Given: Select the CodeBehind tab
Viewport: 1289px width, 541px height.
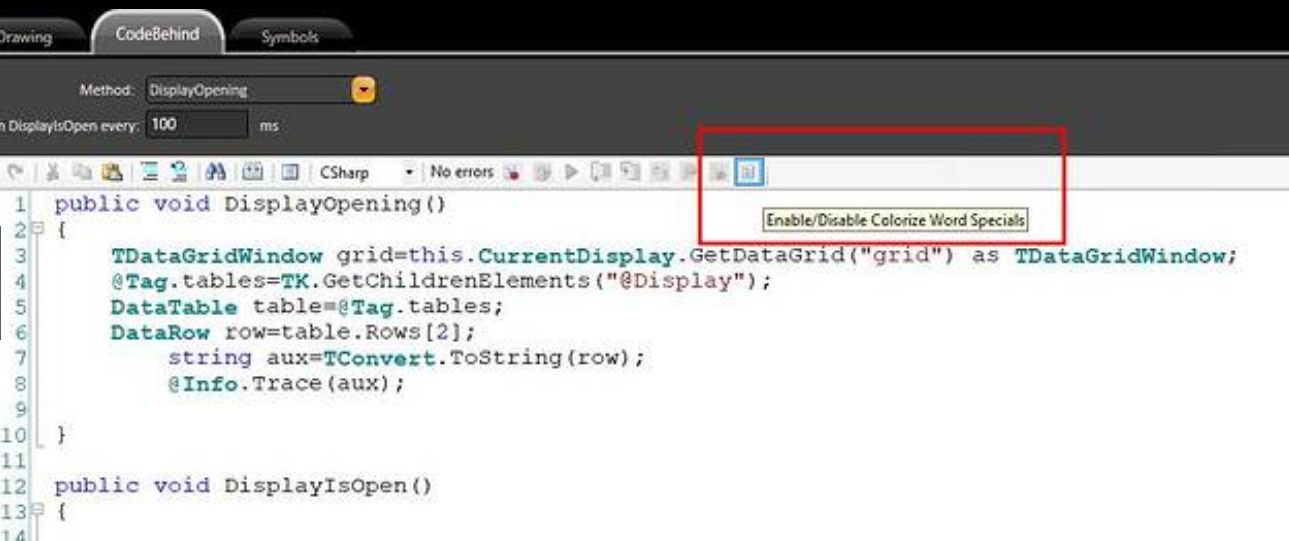Looking at the screenshot, I should tap(157, 34).
